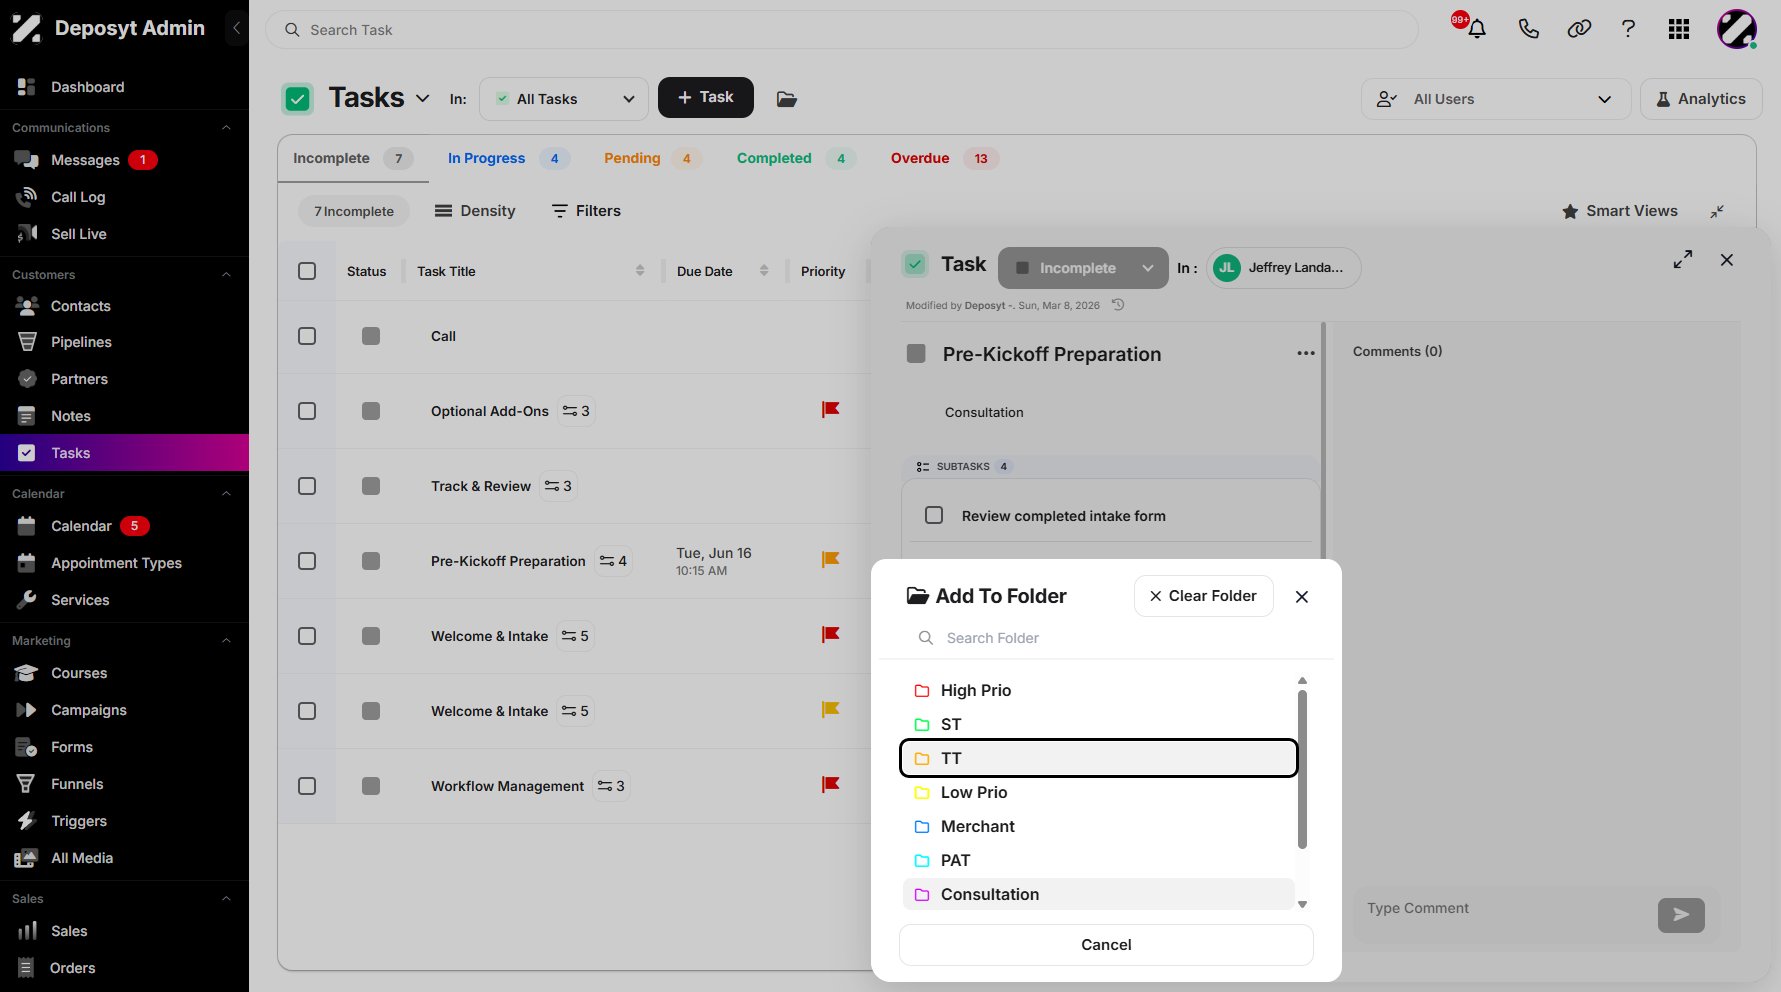The image size is (1781, 992).
Task: Check the Review completed intake form subtask
Action: click(934, 515)
